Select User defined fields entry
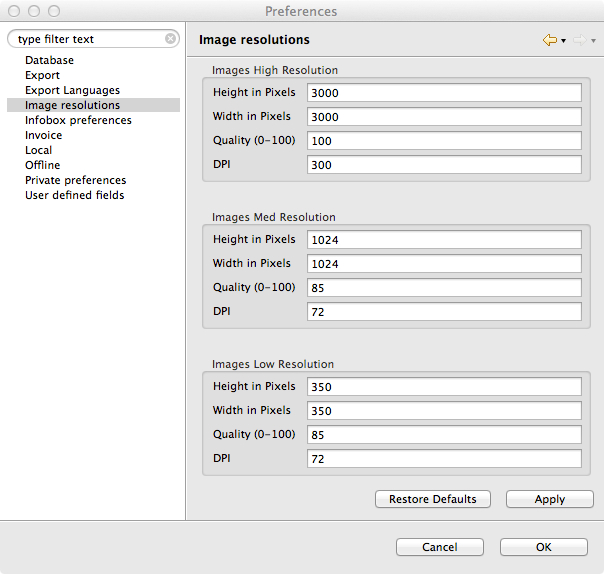This screenshot has height=574, width=604. pos(75,195)
